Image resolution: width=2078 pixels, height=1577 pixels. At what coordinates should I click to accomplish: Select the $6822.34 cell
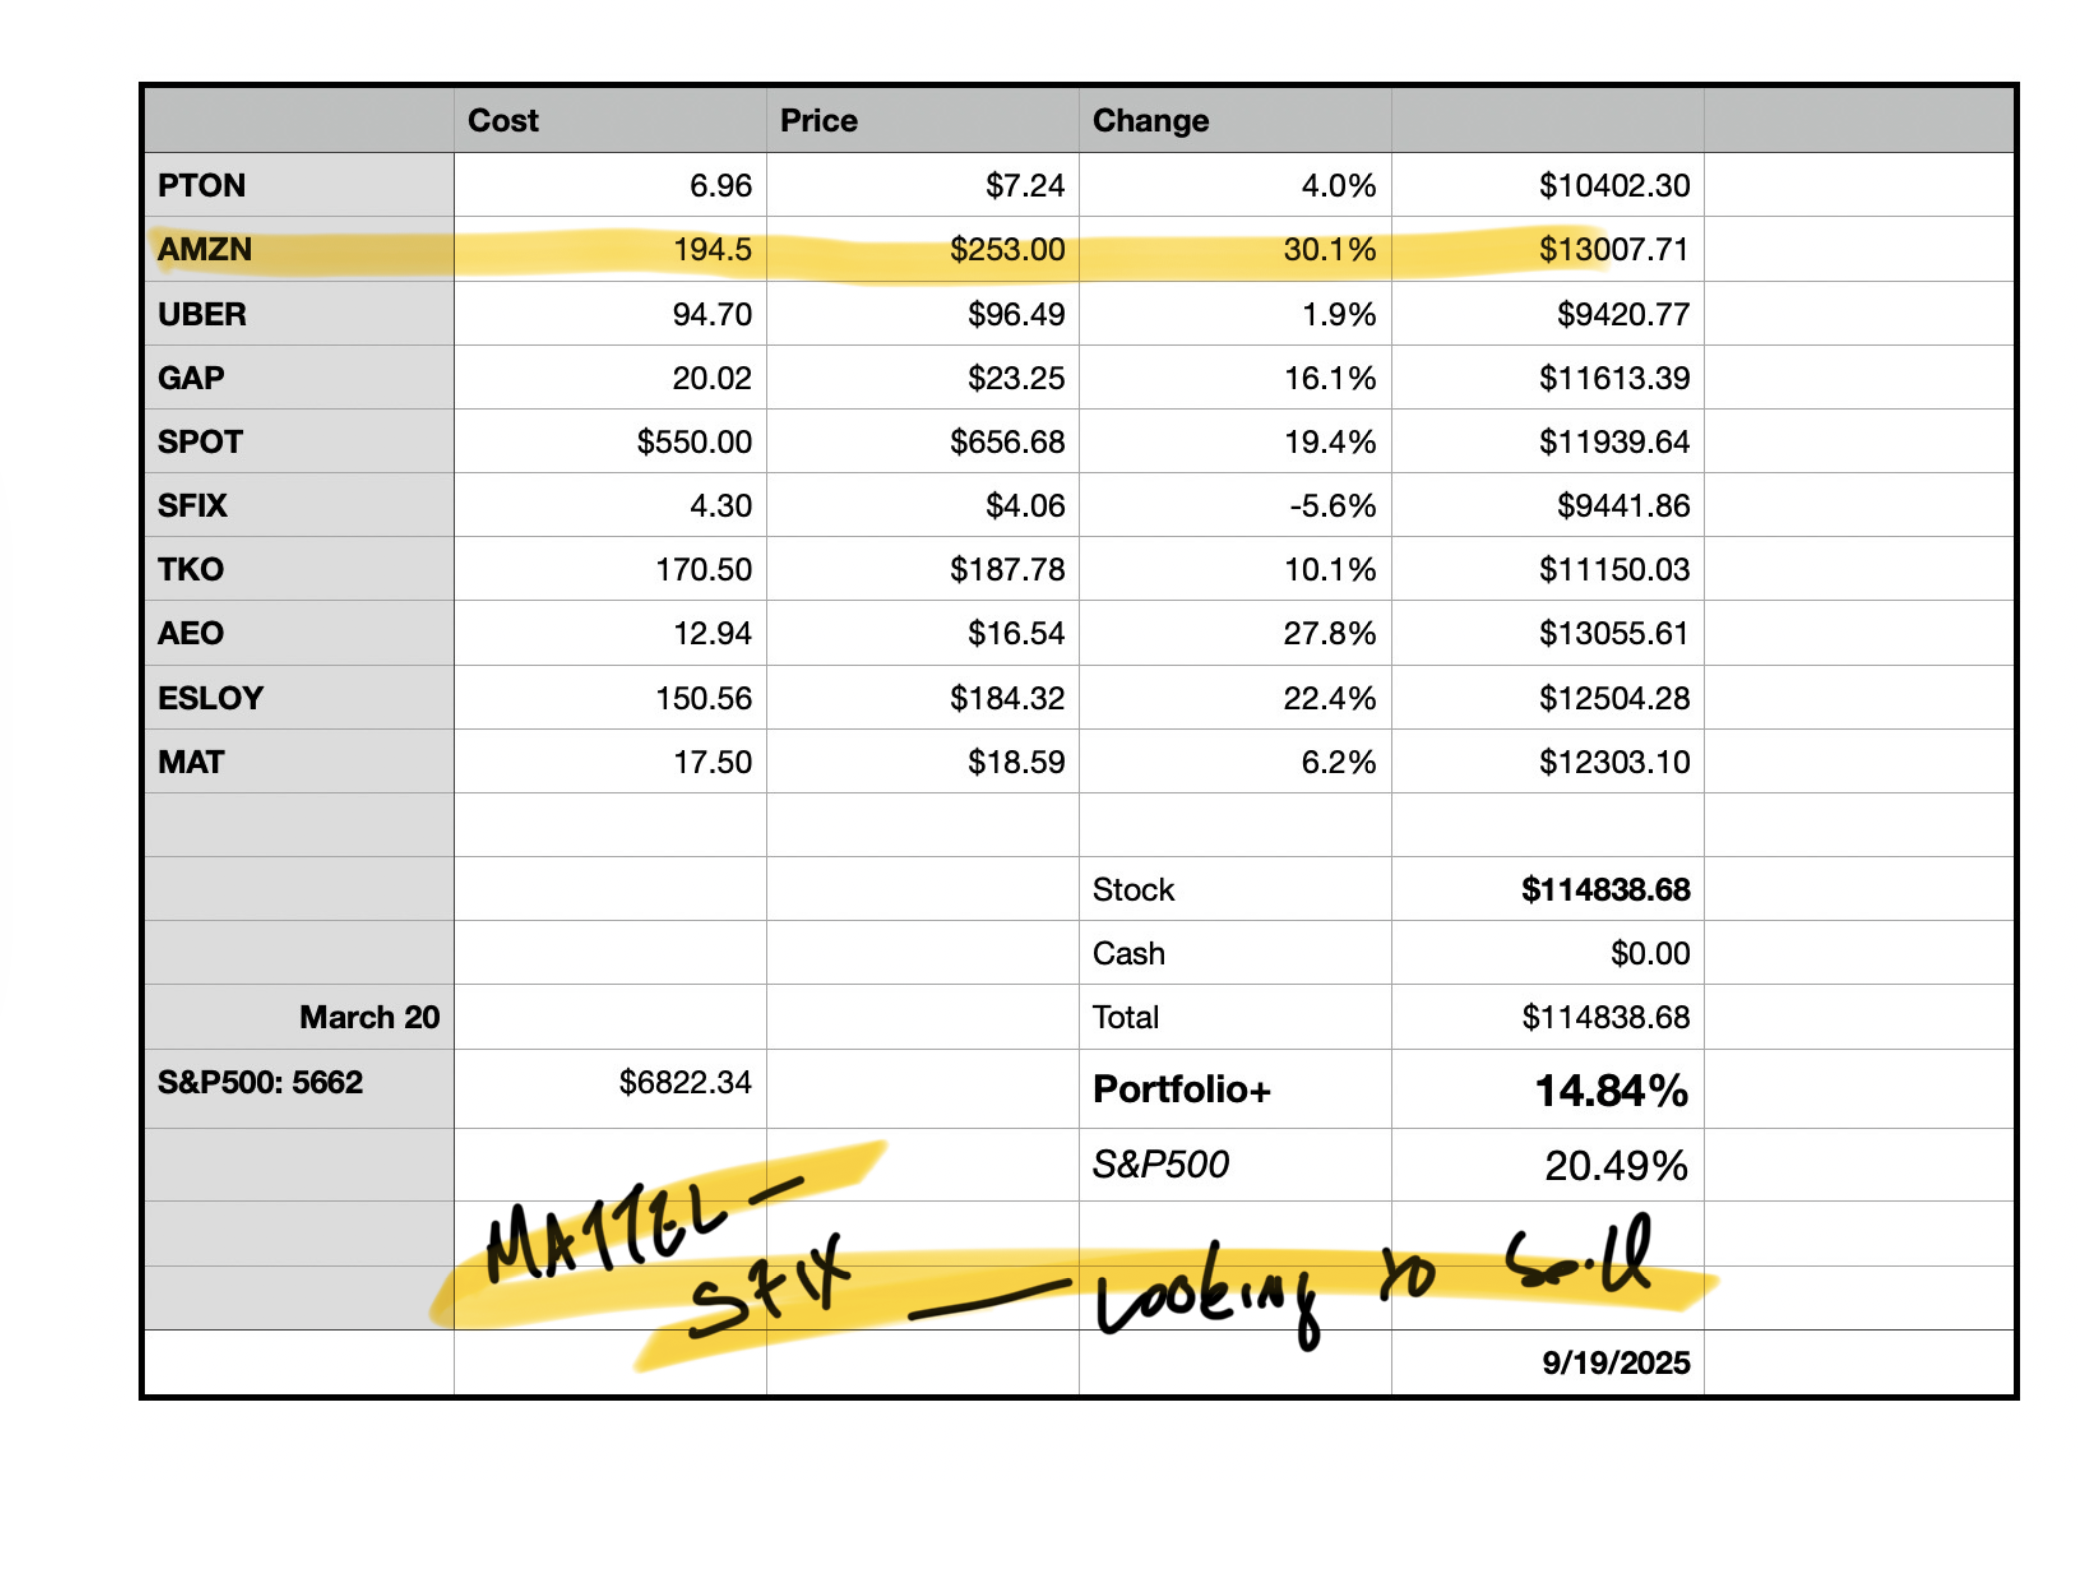[x=684, y=1082]
